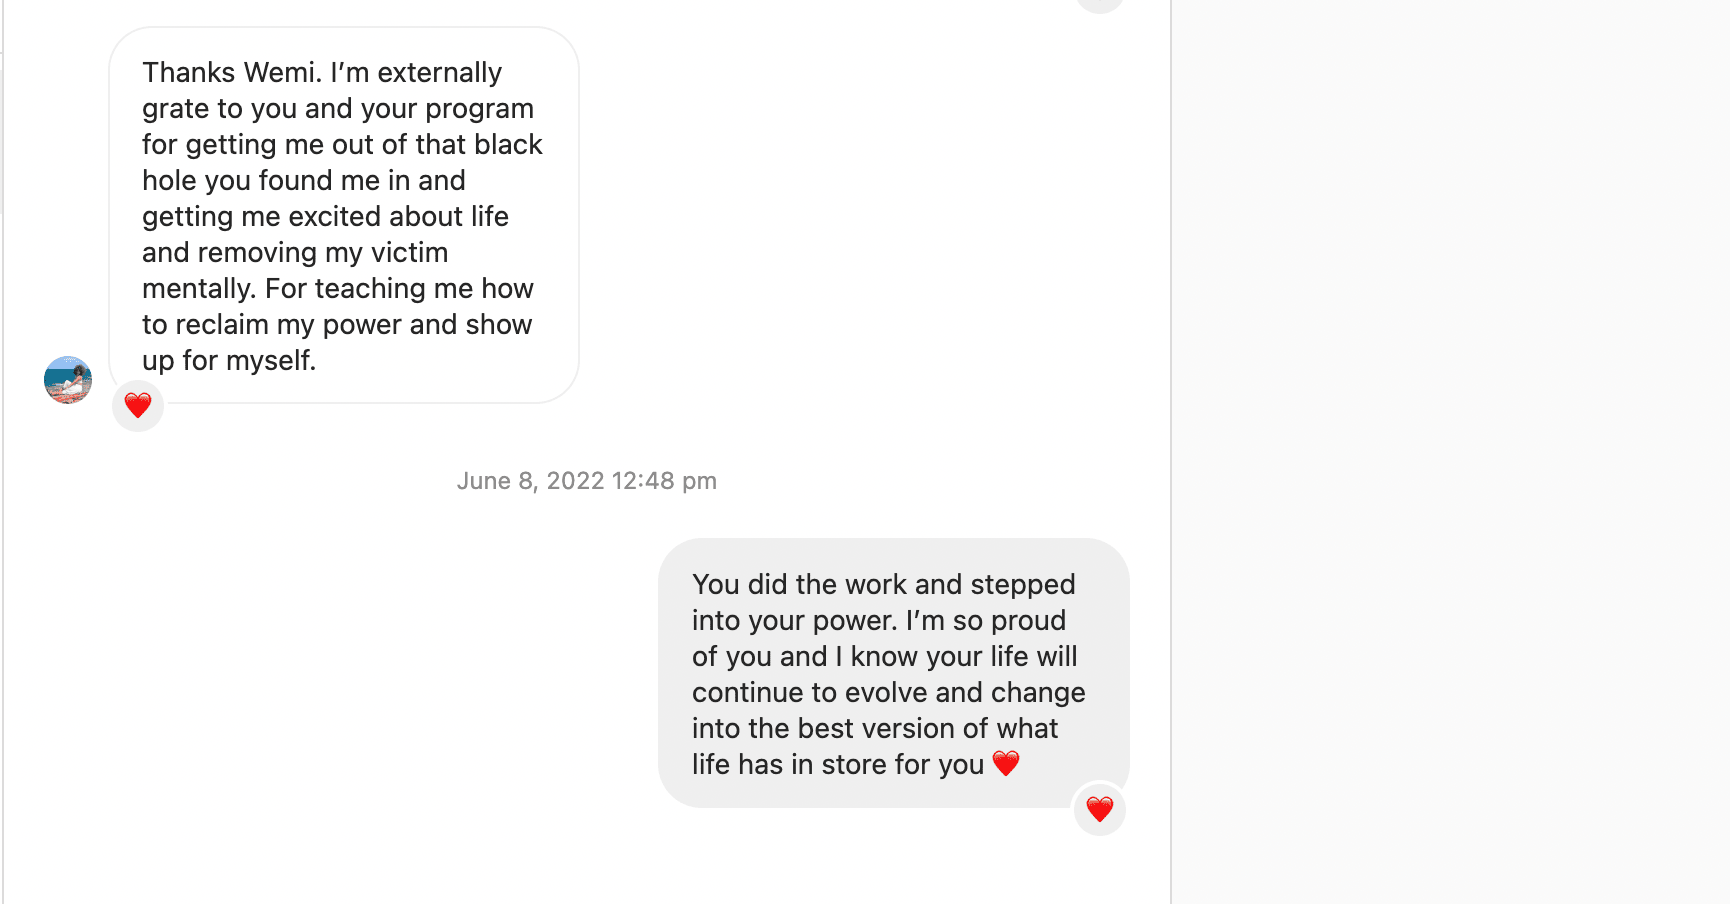The width and height of the screenshot is (1730, 904).
Task: Click the June 8, 2022 12:48 pm timestamp
Action: point(587,481)
